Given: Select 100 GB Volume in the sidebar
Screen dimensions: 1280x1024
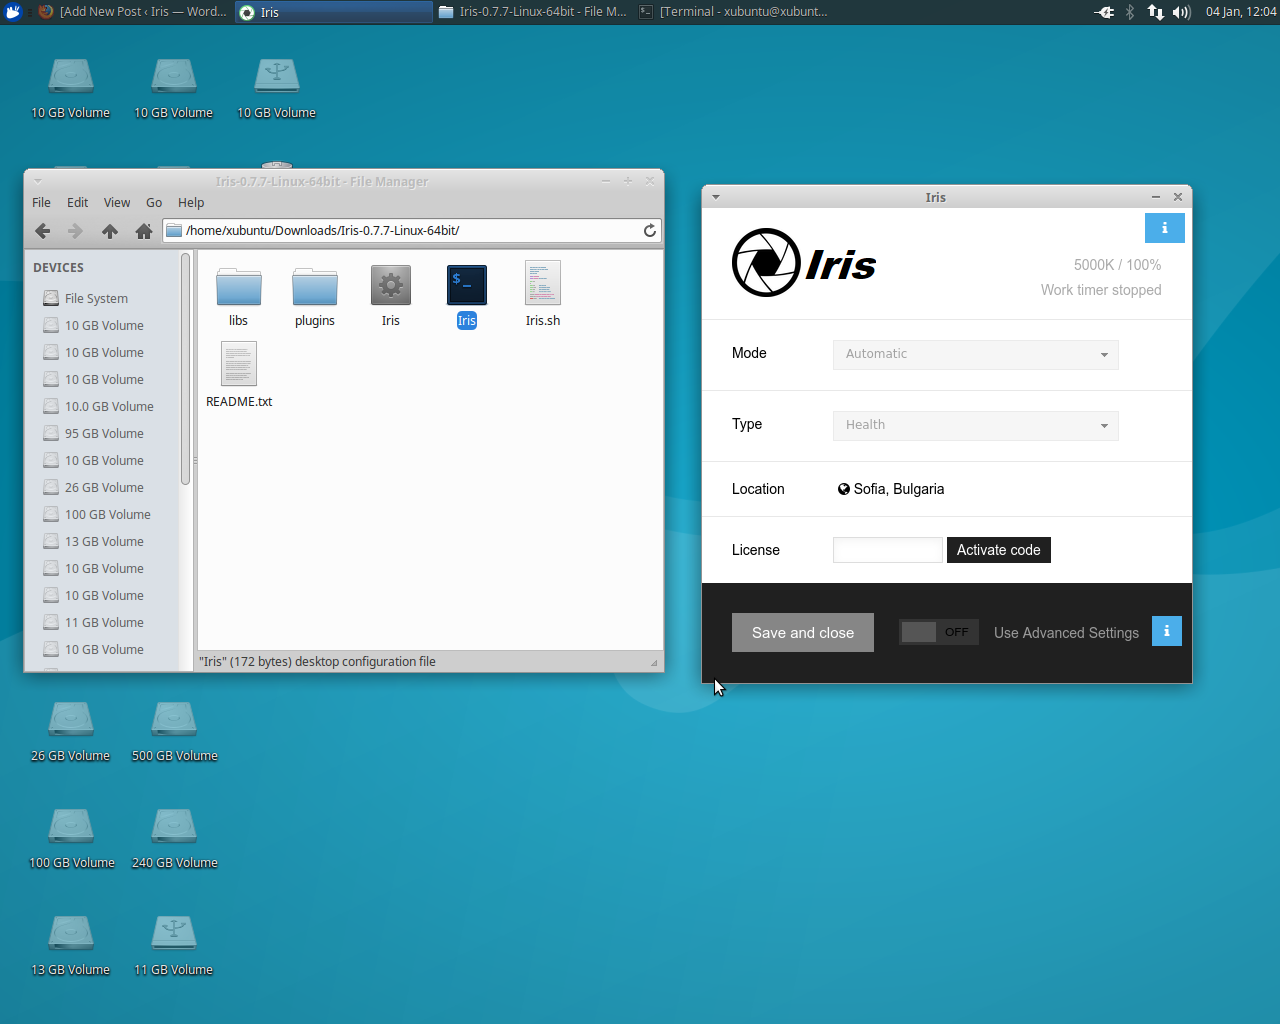Looking at the screenshot, I should coord(108,514).
